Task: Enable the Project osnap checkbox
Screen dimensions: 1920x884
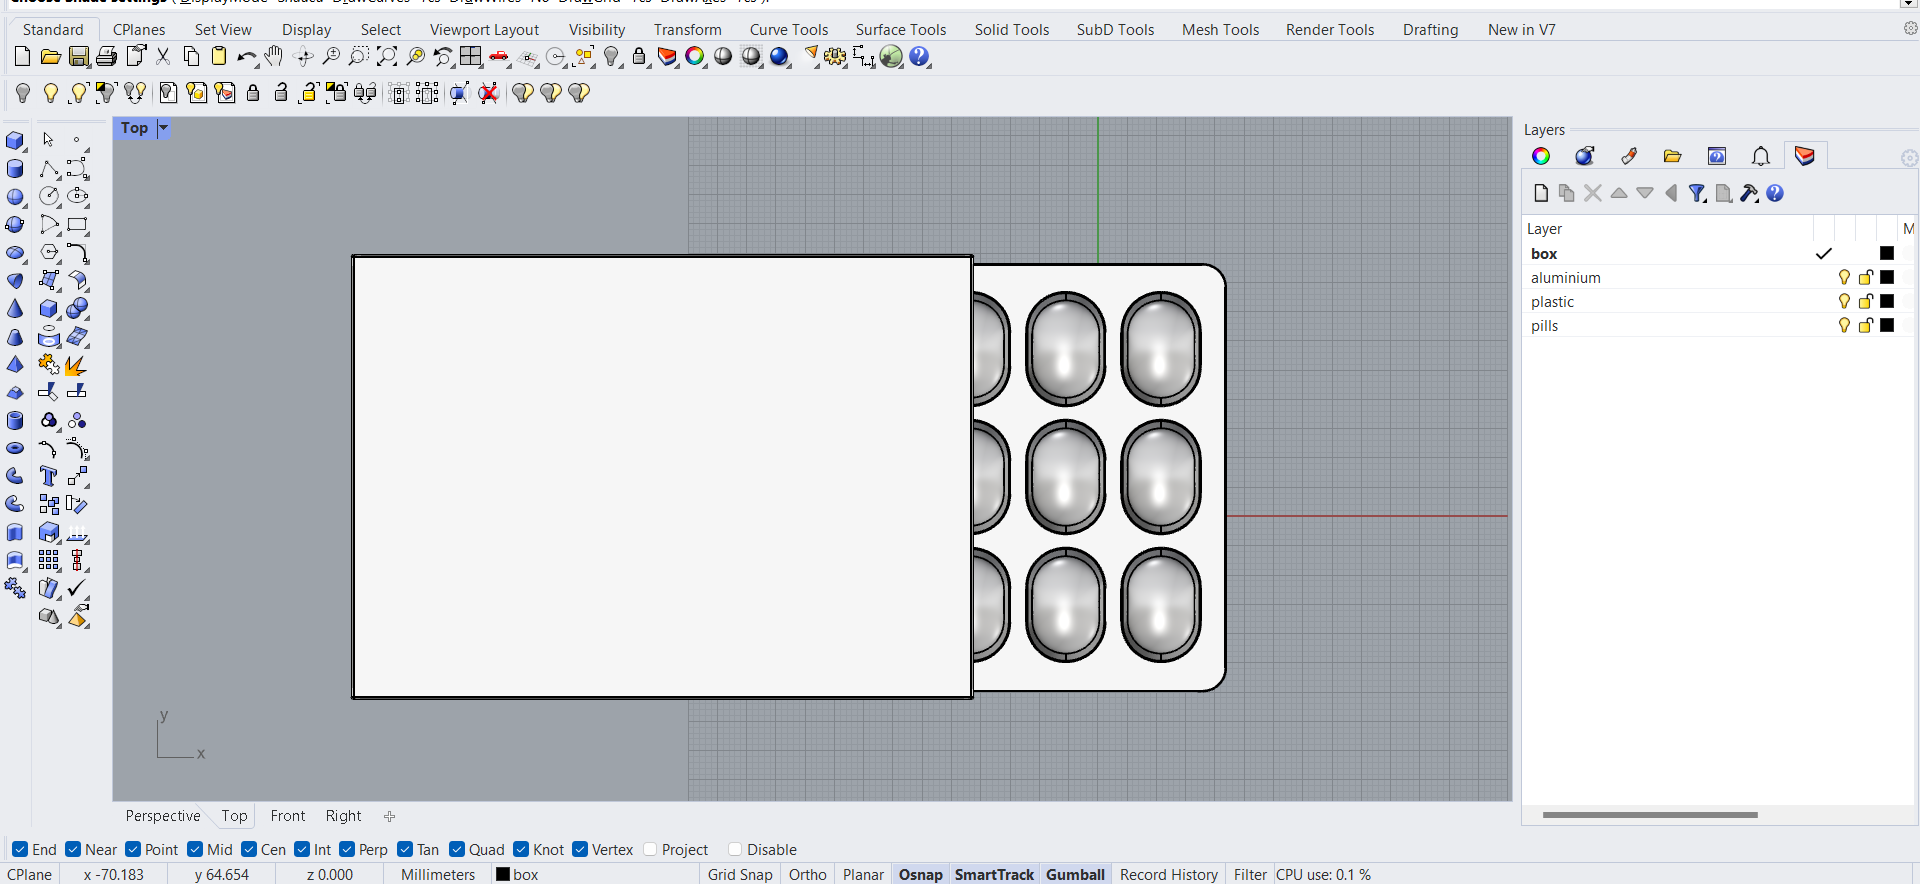Action: tap(650, 849)
